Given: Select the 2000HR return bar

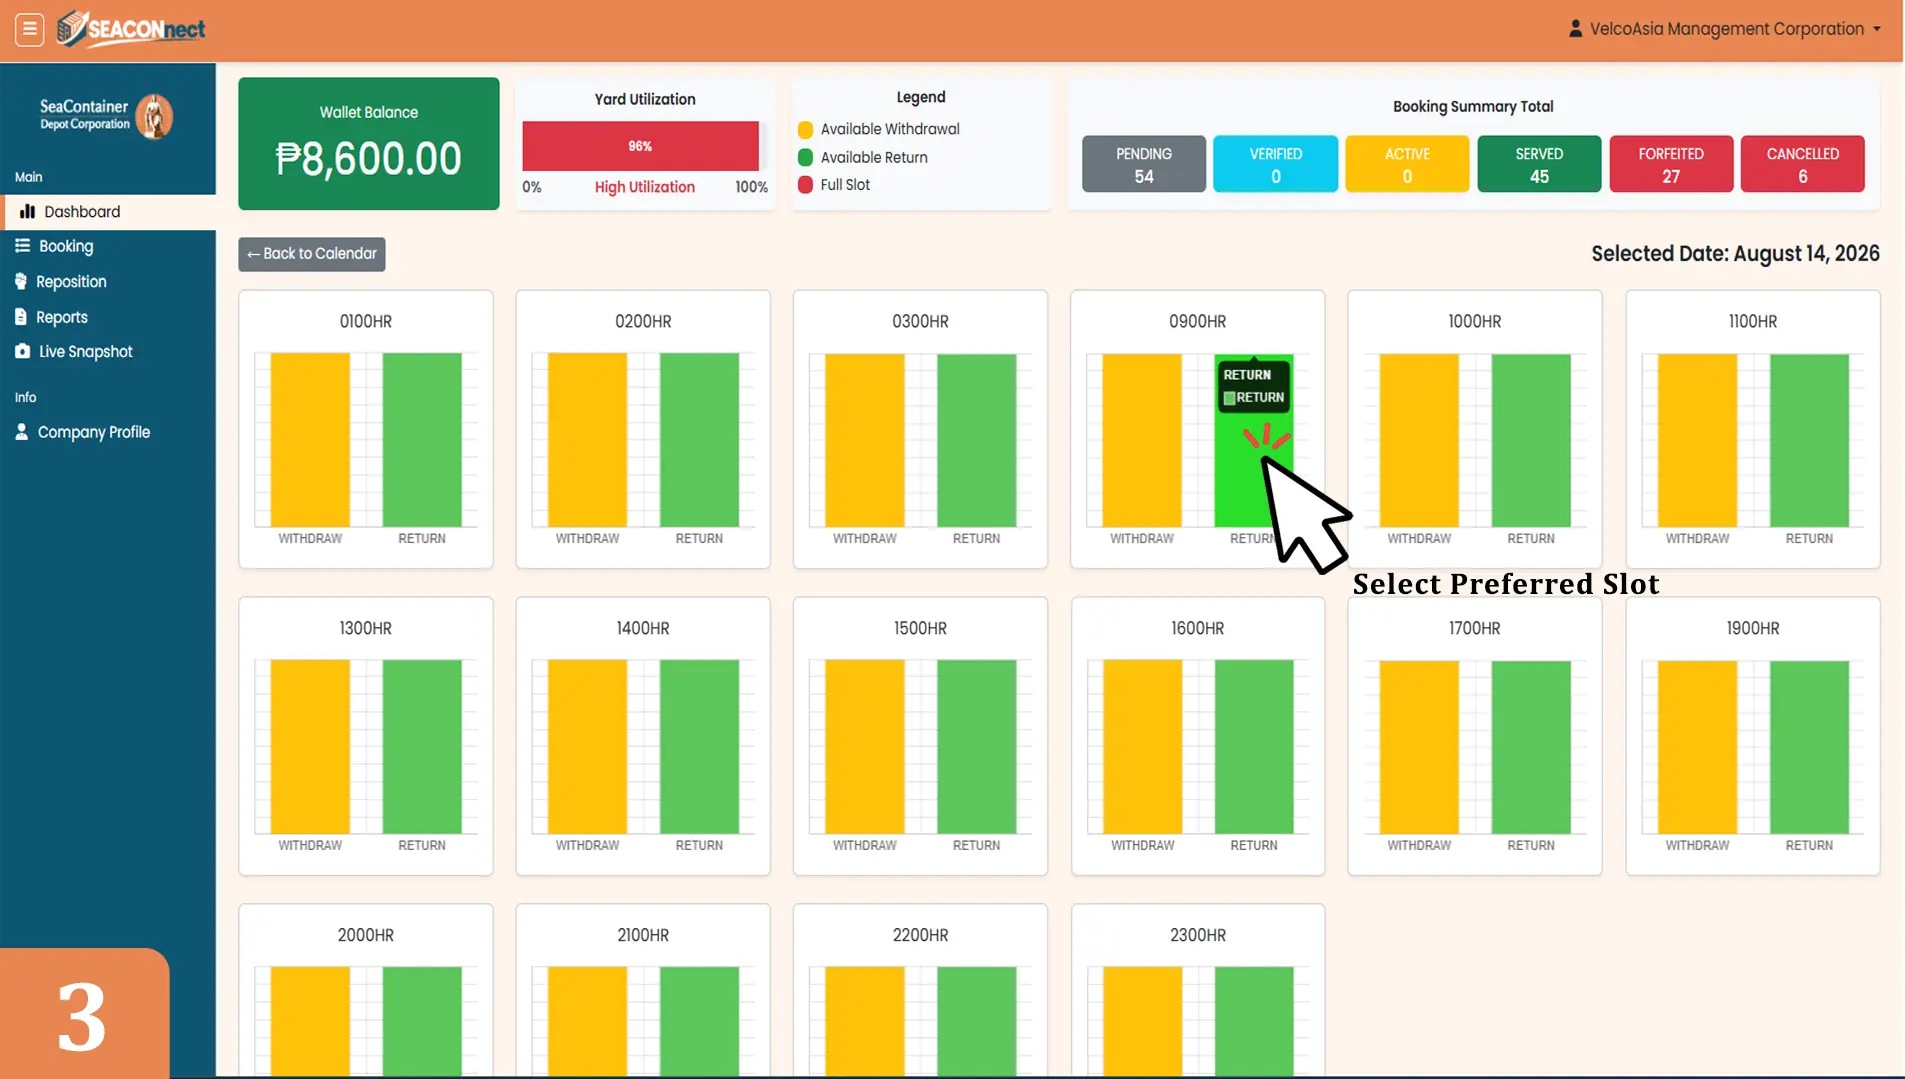Looking at the screenshot, I should [x=422, y=1022].
